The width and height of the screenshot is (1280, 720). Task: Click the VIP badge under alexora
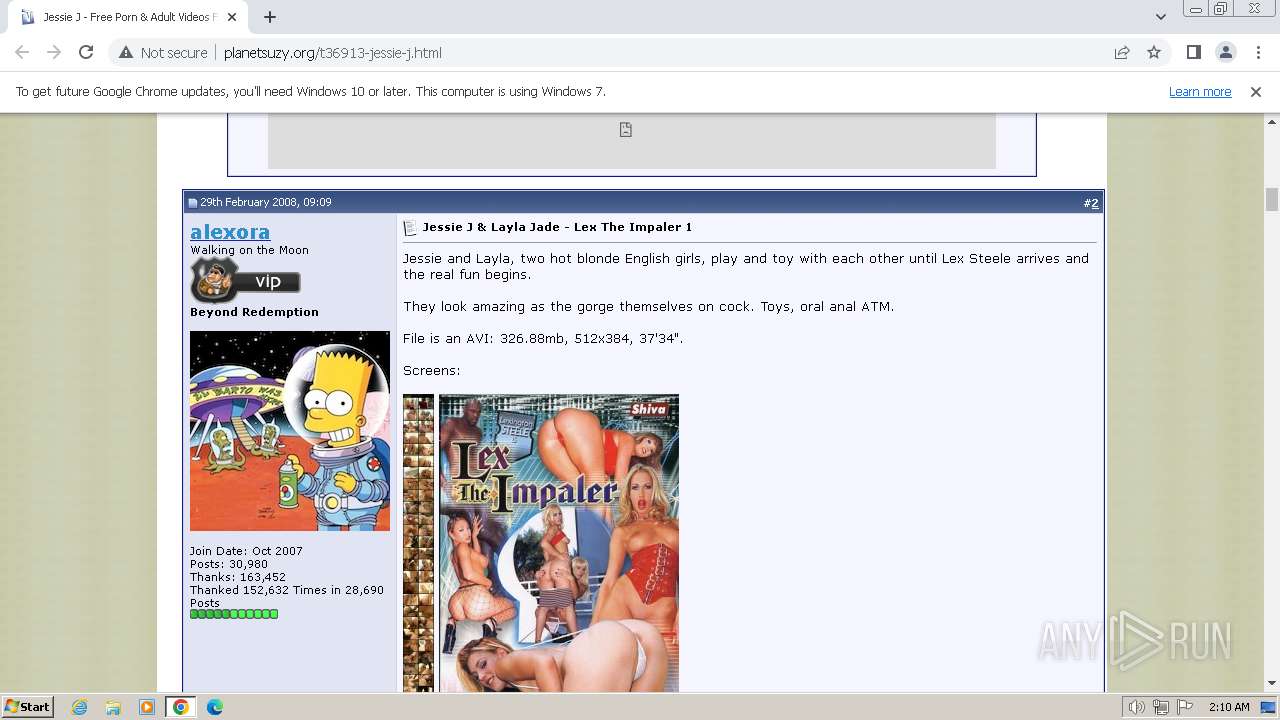point(245,280)
